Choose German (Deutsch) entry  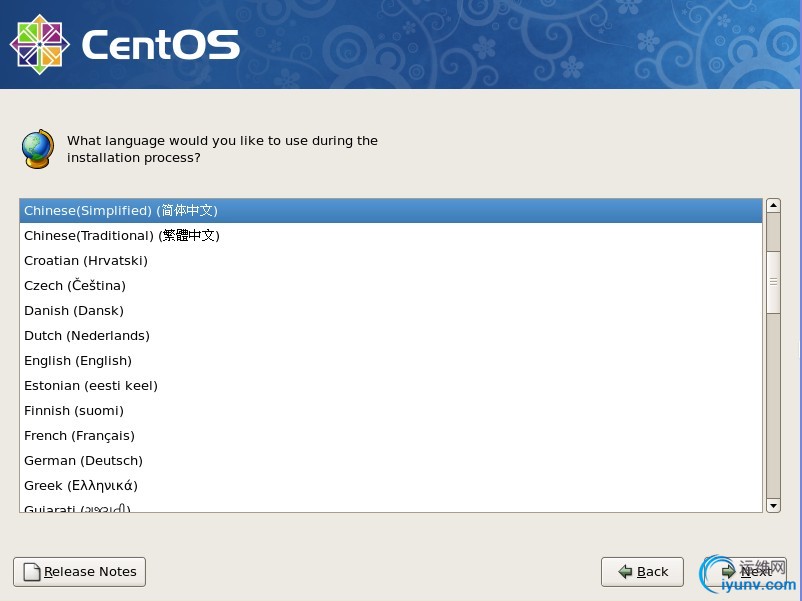click(391, 461)
